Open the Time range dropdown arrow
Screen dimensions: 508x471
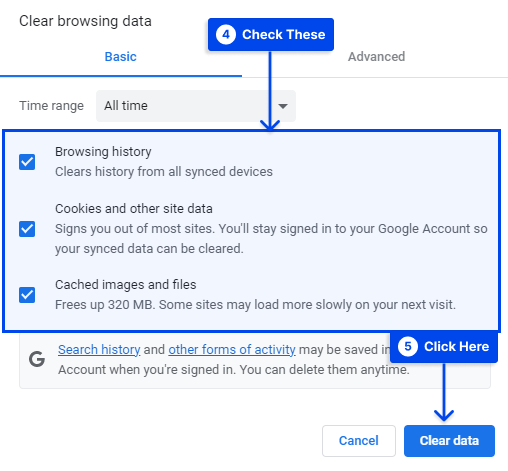click(283, 106)
